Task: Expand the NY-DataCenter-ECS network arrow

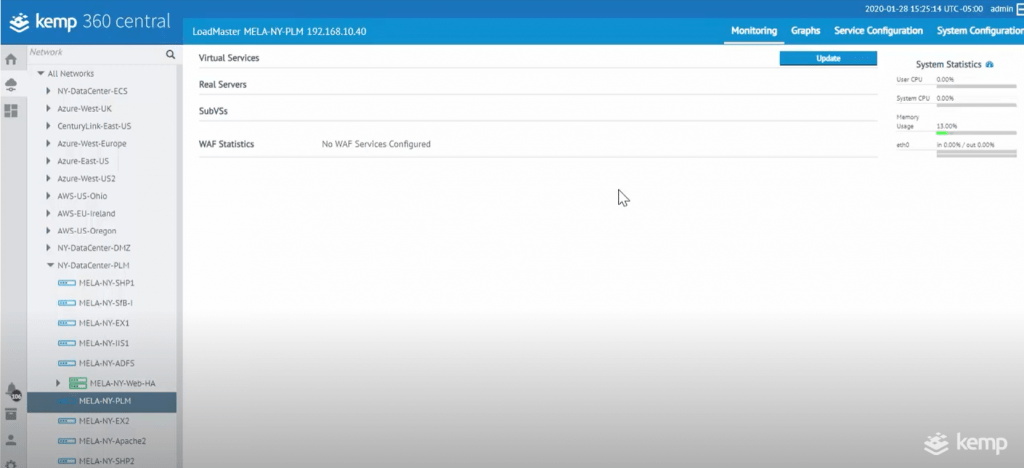Action: 48,91
